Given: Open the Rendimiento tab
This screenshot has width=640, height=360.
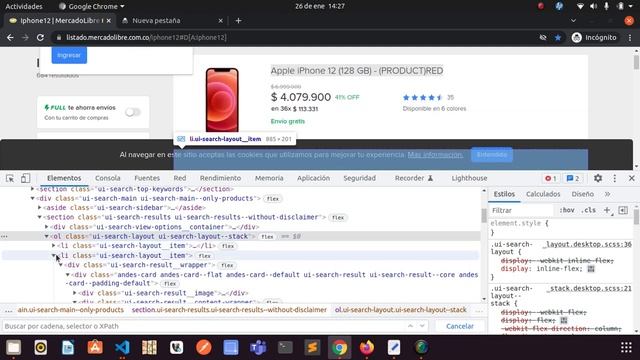Looking at the screenshot, I should (x=220, y=178).
